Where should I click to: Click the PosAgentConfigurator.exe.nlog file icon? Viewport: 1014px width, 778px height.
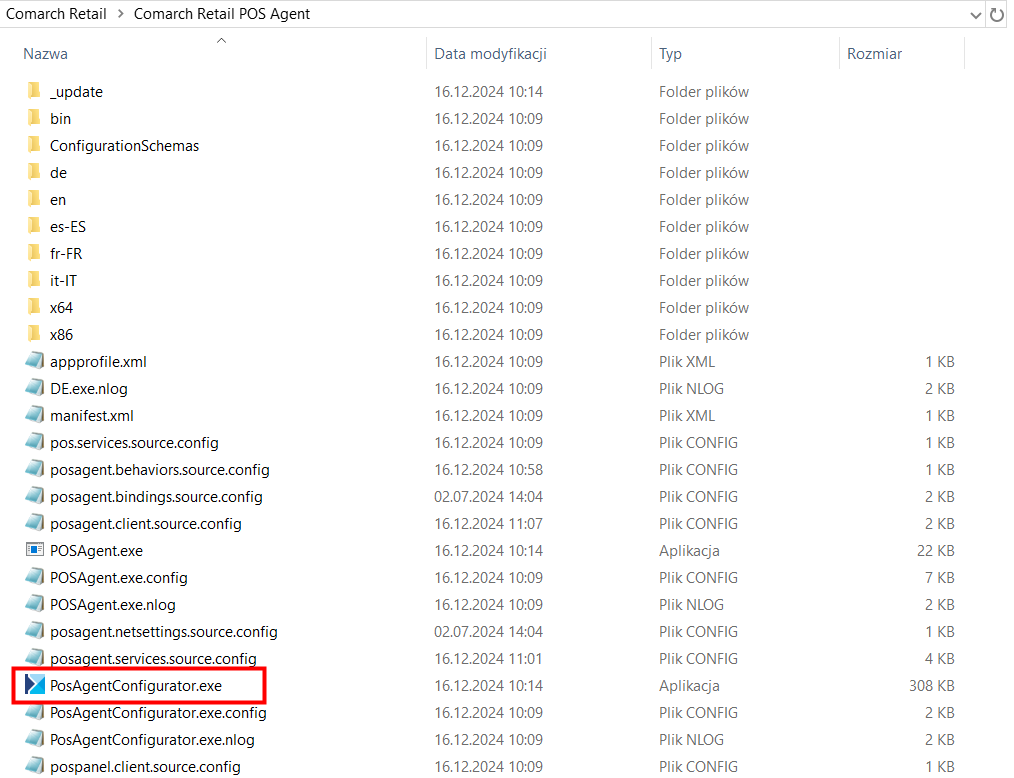pyautogui.click(x=35, y=739)
